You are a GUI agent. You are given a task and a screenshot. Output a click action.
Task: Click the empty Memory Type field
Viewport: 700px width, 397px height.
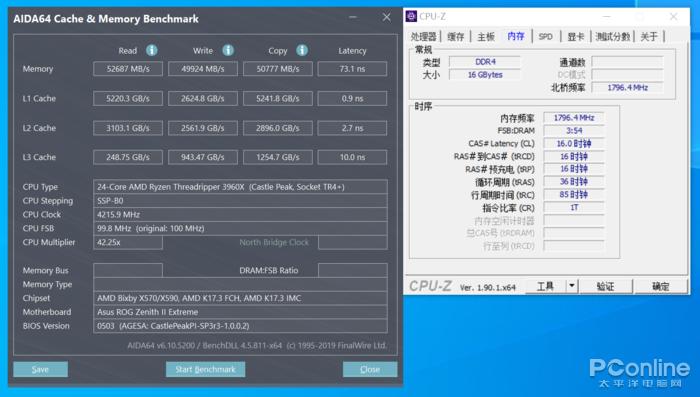pos(240,284)
